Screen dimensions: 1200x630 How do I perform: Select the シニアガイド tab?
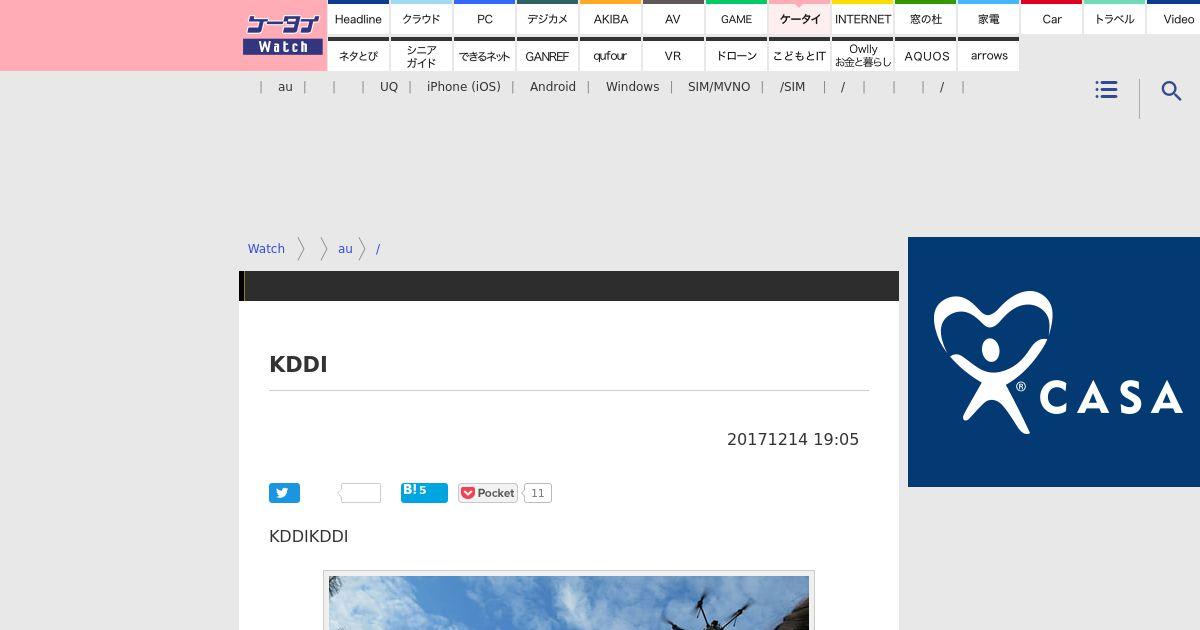(x=421, y=55)
